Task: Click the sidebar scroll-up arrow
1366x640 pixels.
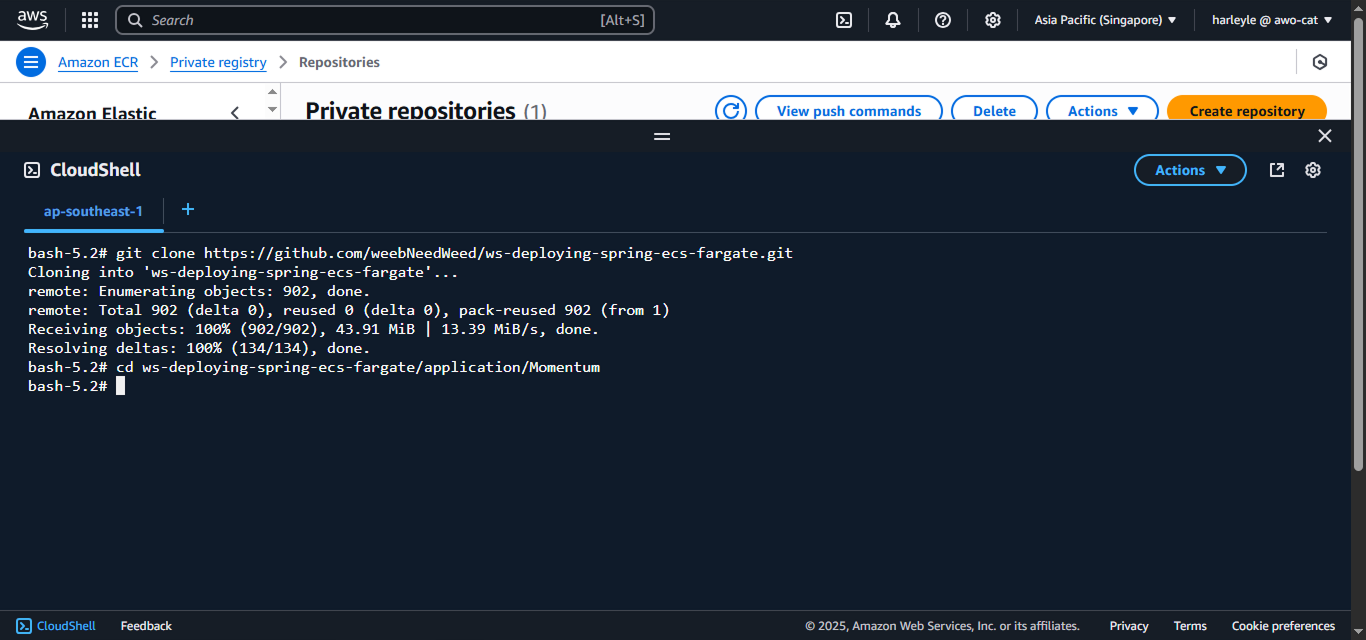Action: tap(272, 91)
